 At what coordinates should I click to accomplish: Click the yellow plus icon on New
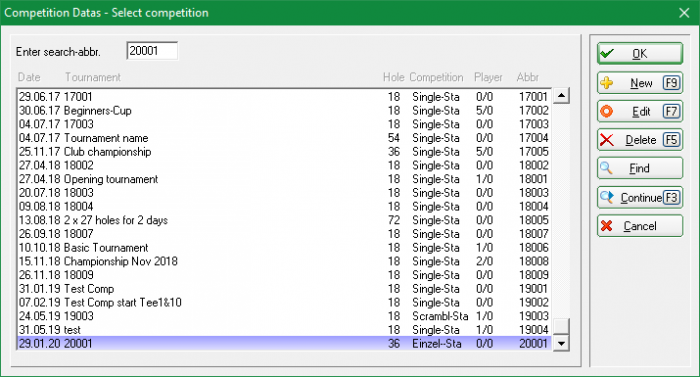[607, 83]
